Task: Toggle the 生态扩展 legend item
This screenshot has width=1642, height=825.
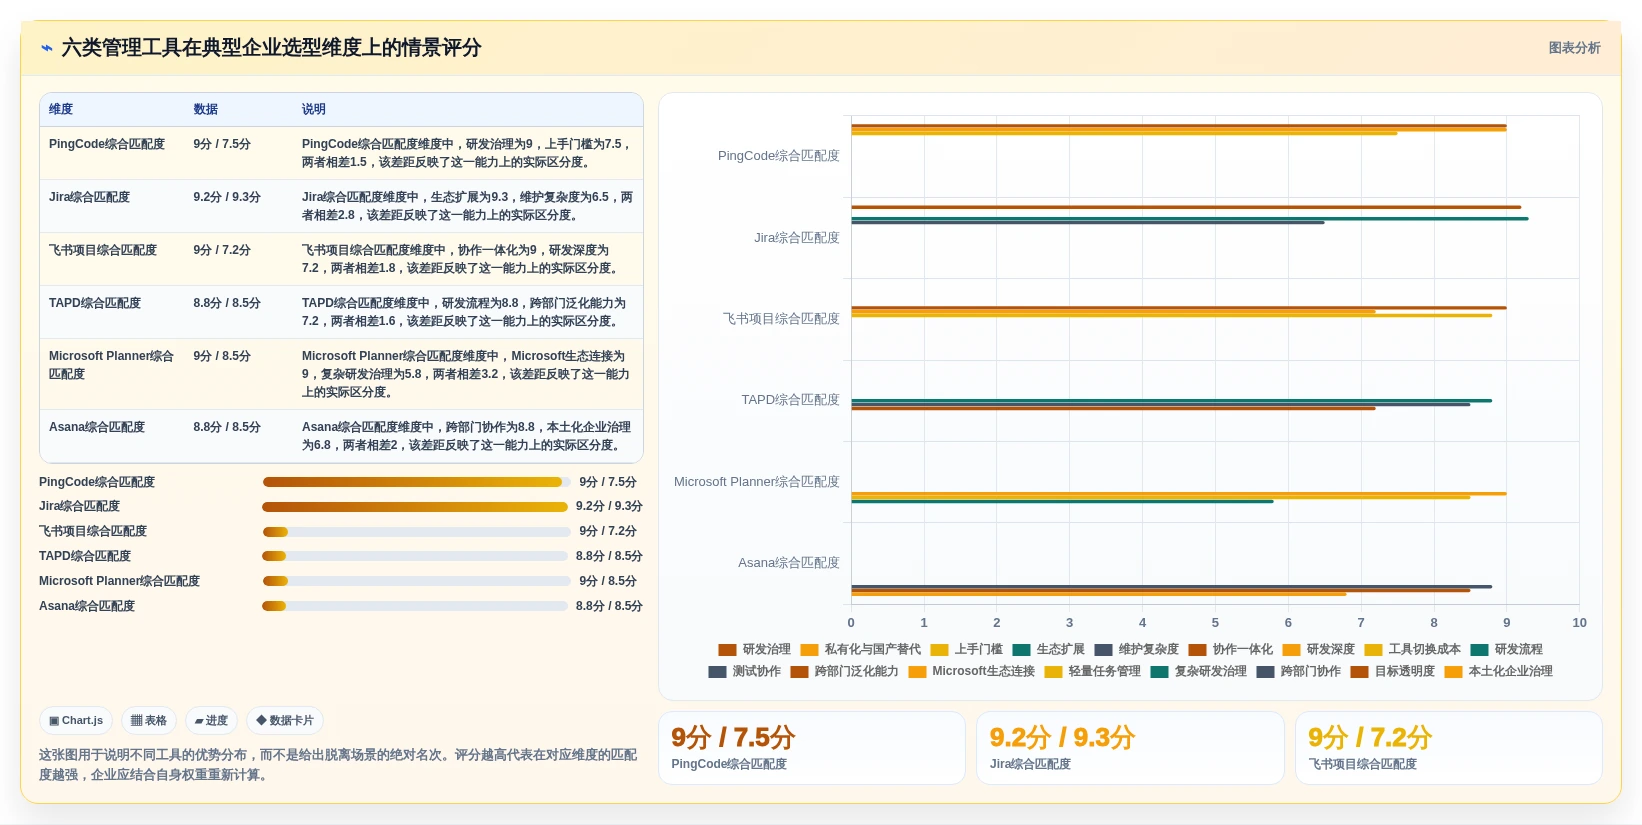Action: 1048,649
